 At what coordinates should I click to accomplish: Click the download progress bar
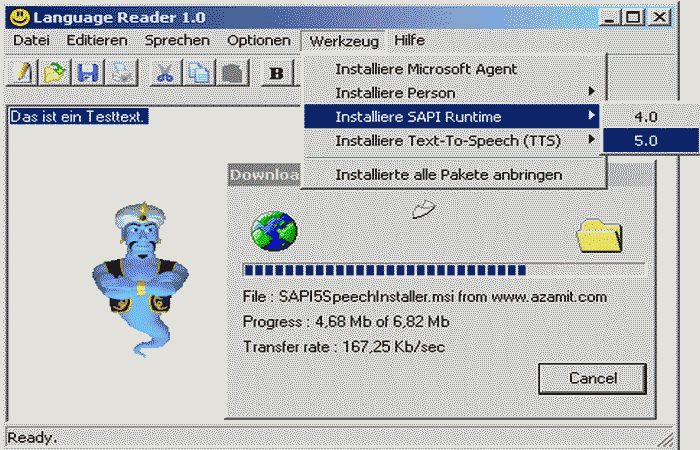click(444, 270)
